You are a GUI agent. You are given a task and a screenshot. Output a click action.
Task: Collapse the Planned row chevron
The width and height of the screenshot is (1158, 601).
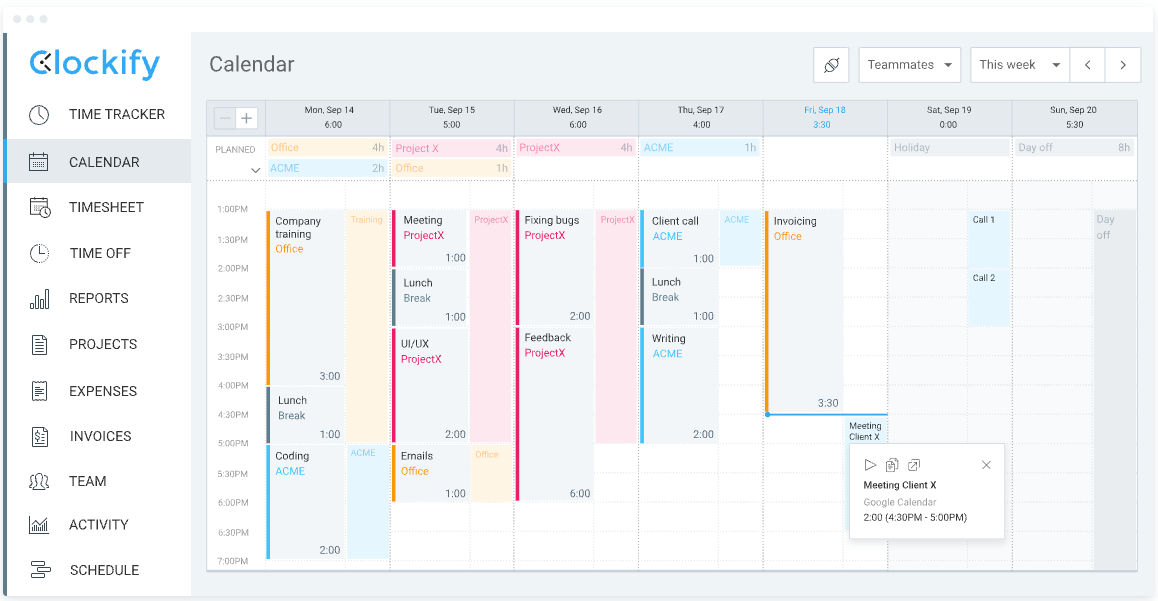click(256, 171)
